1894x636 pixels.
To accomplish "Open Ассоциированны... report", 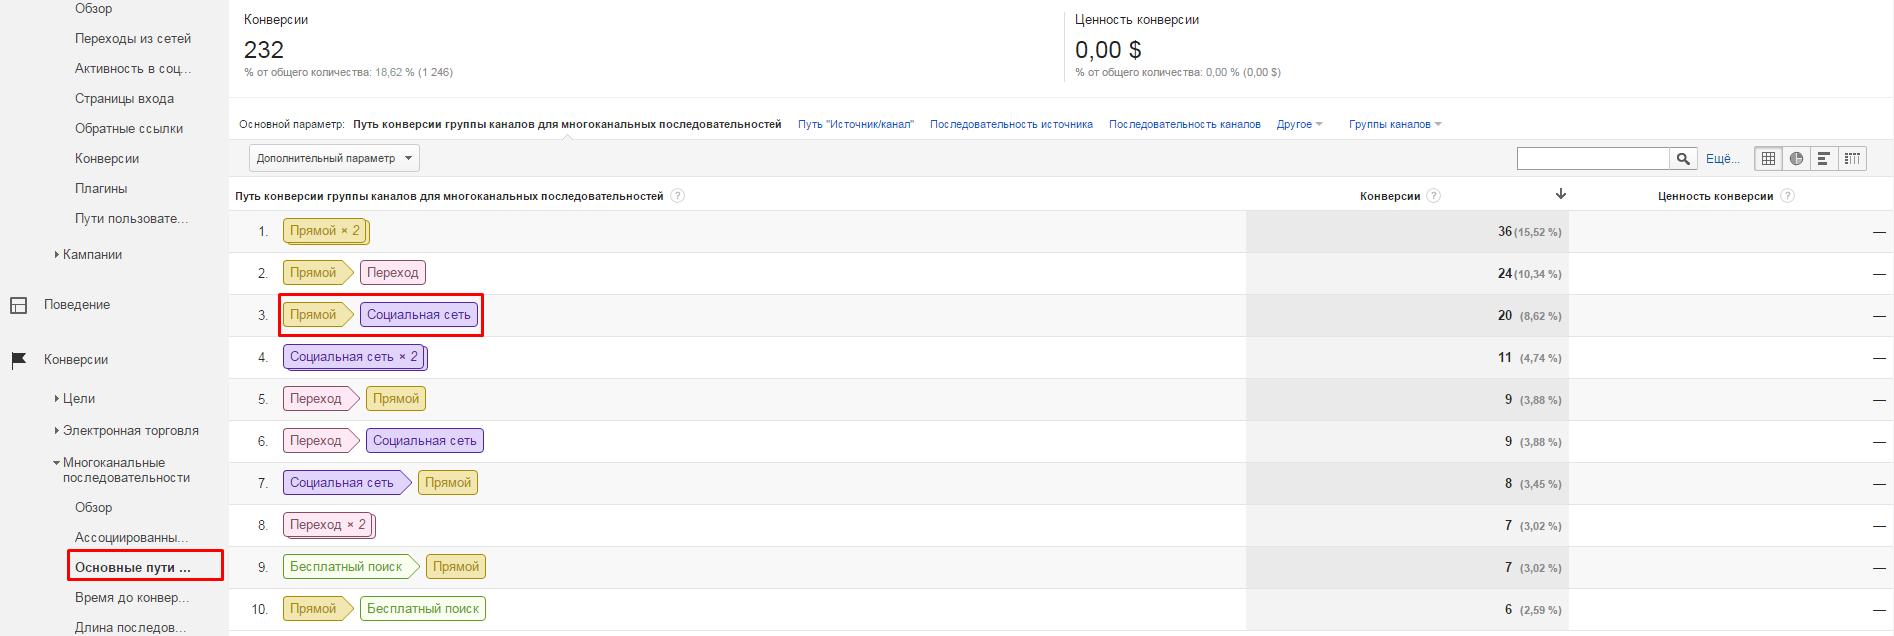I will (x=131, y=538).
